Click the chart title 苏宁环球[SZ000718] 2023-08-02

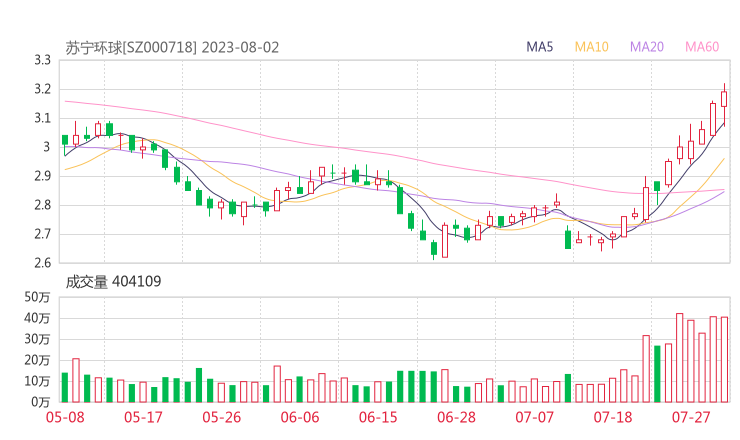point(172,48)
